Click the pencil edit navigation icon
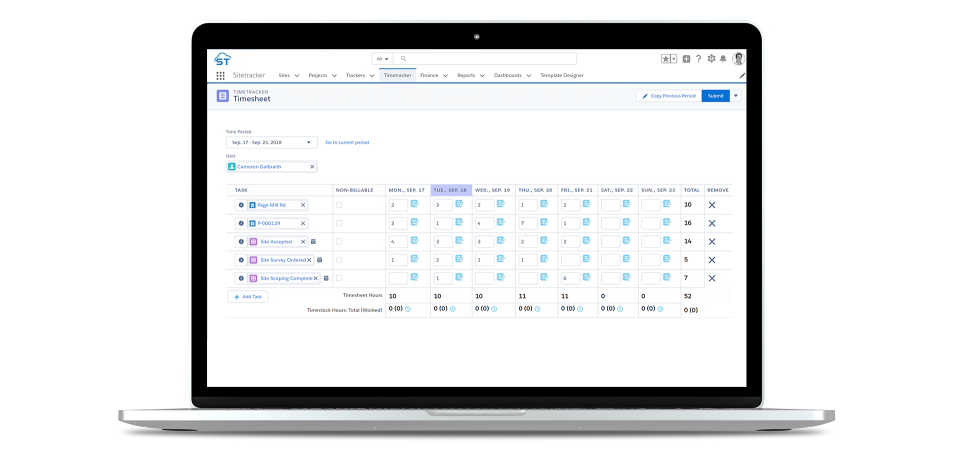Image resolution: width=960 pixels, height=463 pixels. tap(742, 75)
